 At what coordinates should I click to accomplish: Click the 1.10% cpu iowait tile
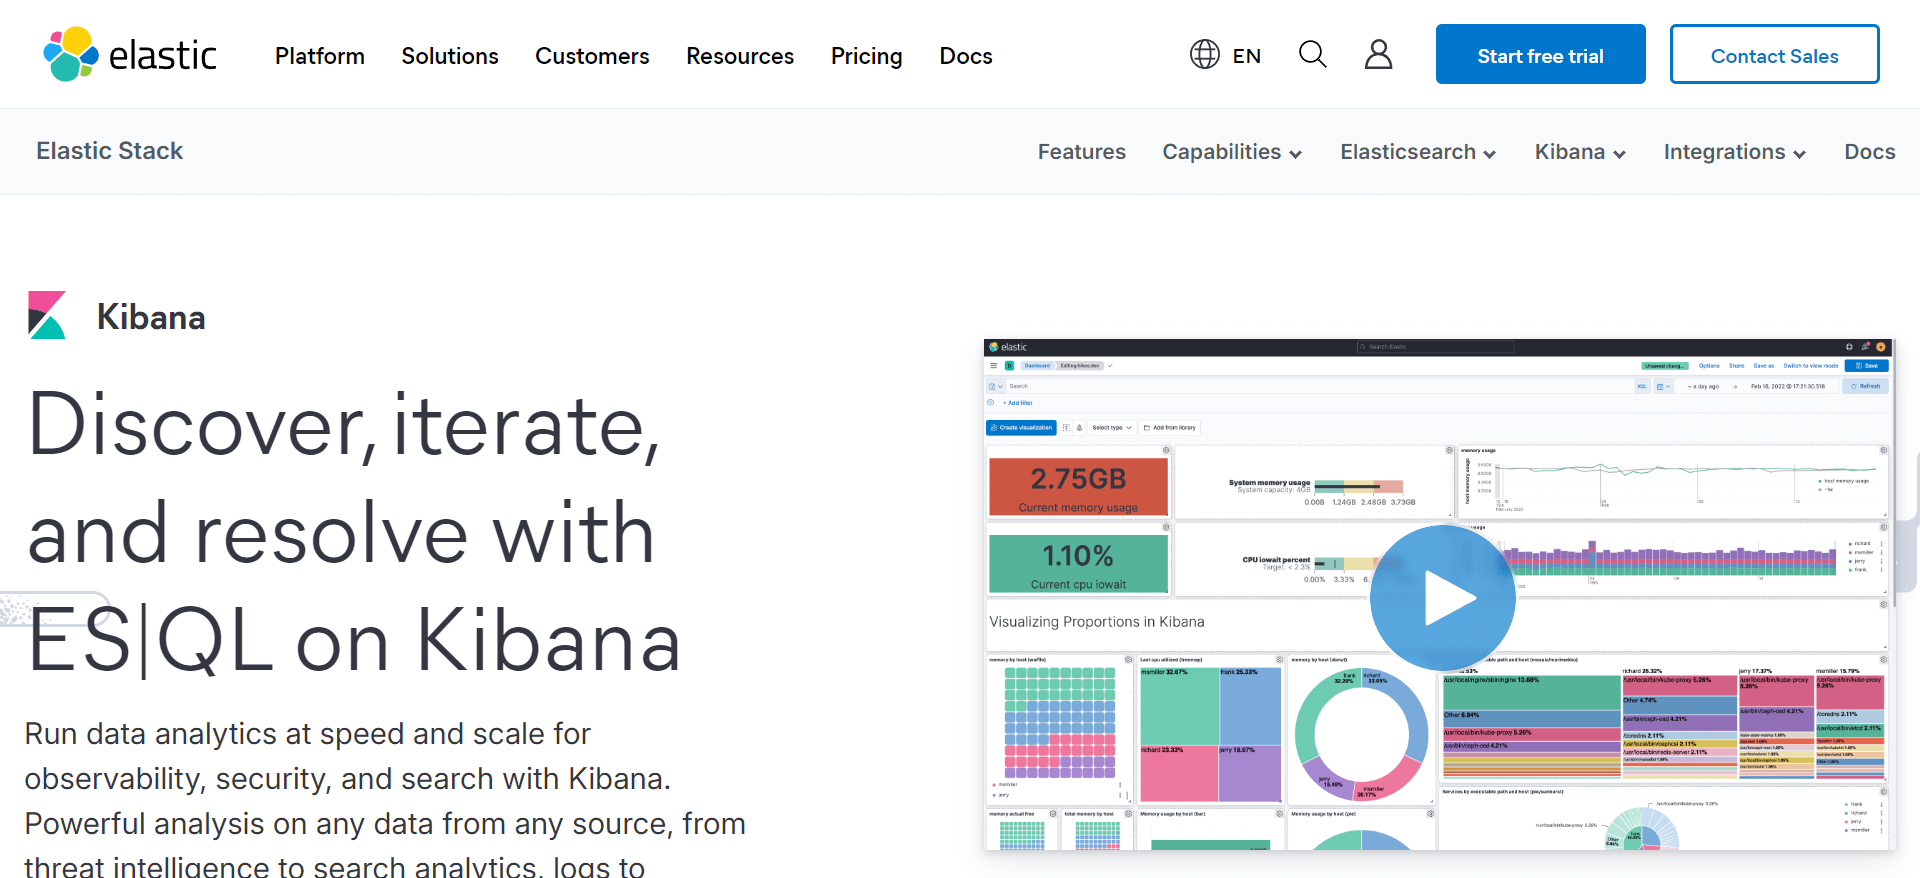pyautogui.click(x=1078, y=563)
